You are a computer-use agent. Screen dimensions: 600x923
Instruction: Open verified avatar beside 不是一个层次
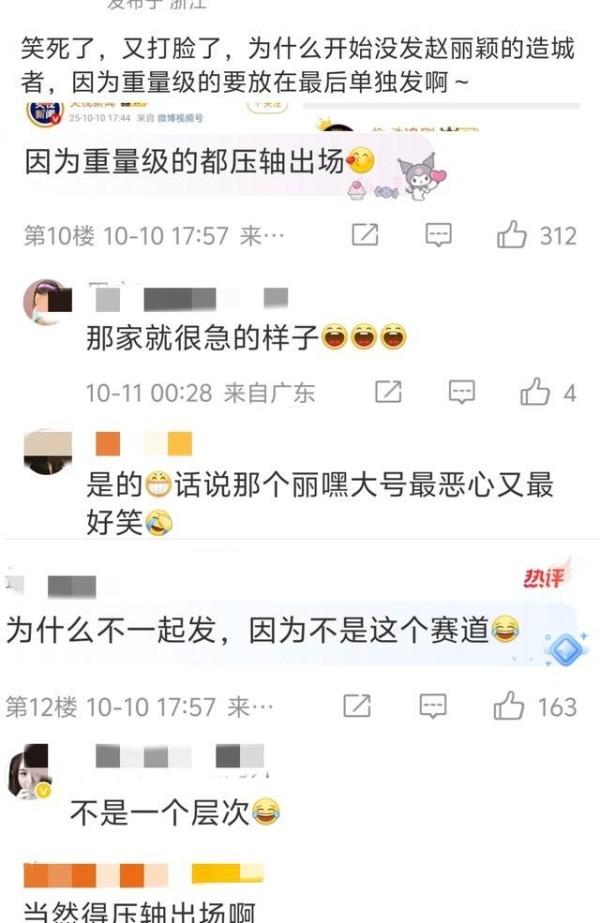(x=28, y=771)
